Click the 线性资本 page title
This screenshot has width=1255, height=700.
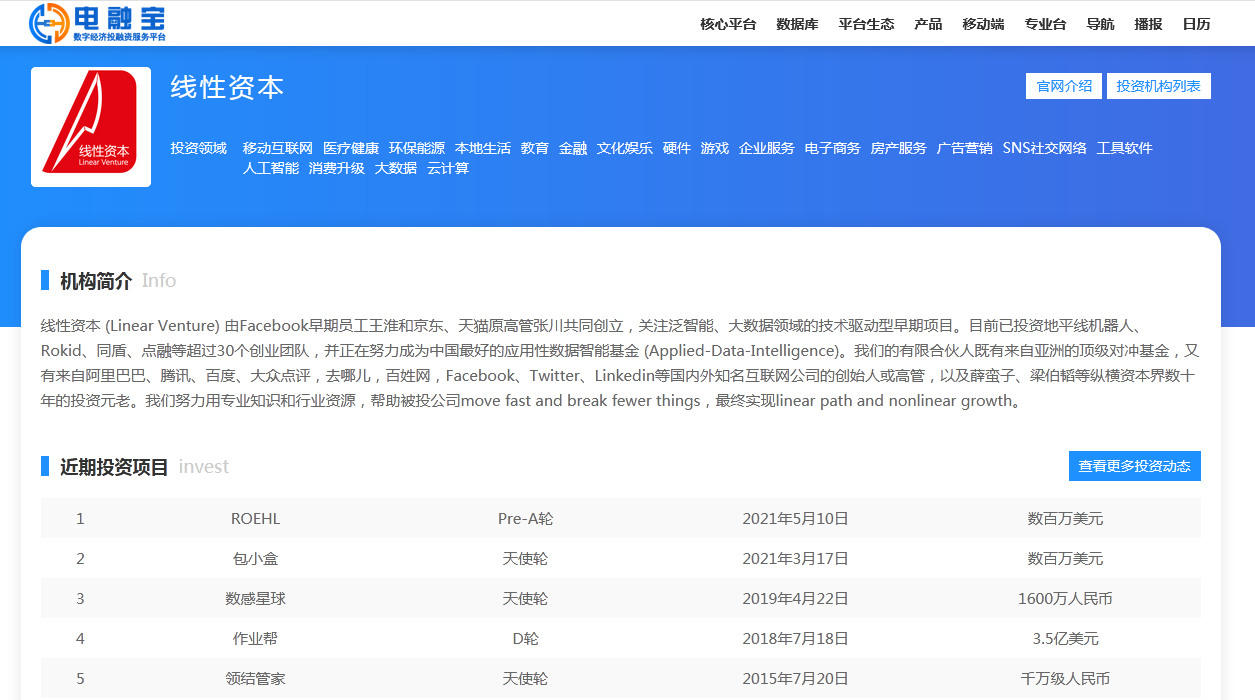(228, 87)
